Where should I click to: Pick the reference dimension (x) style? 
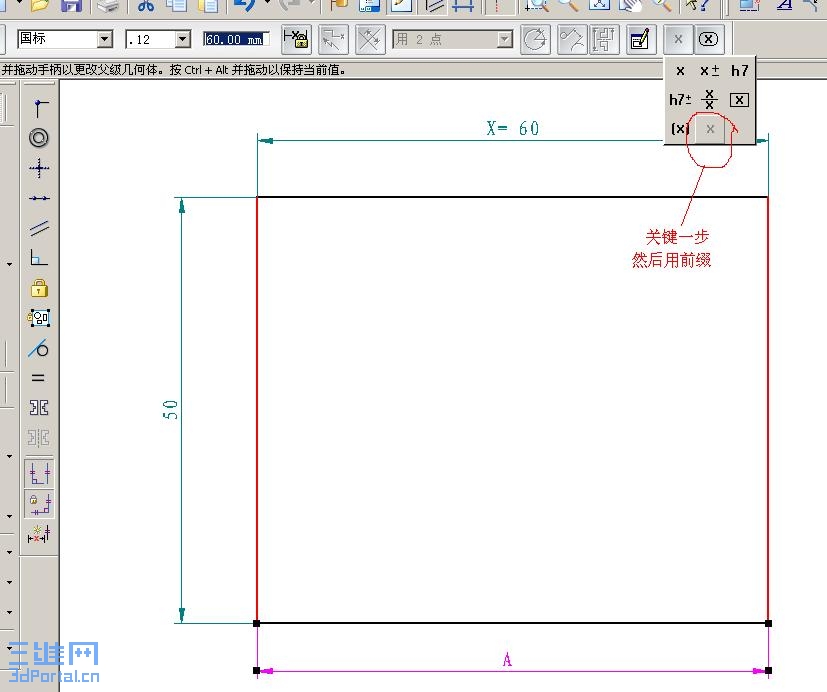[678, 128]
